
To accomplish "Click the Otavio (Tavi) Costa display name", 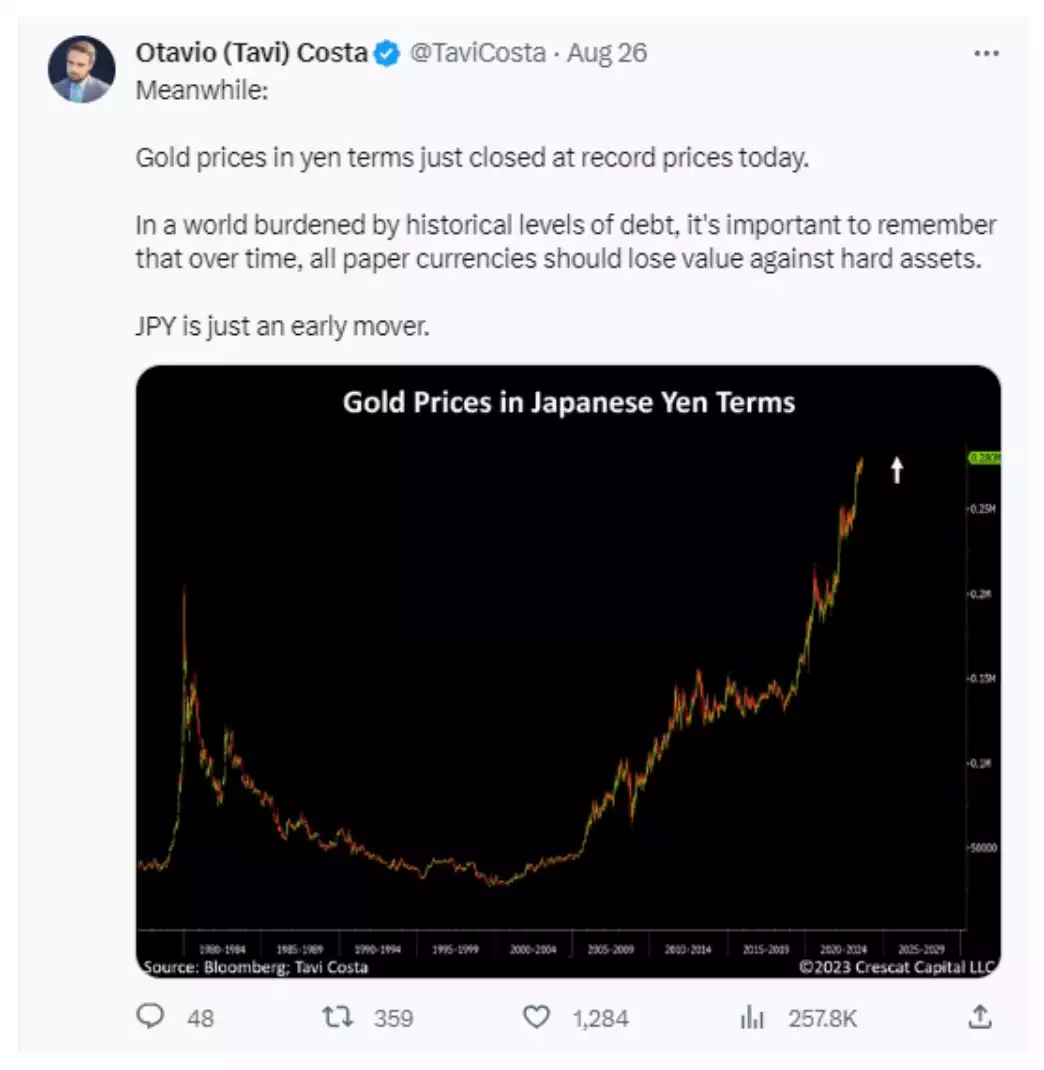I will click(251, 53).
